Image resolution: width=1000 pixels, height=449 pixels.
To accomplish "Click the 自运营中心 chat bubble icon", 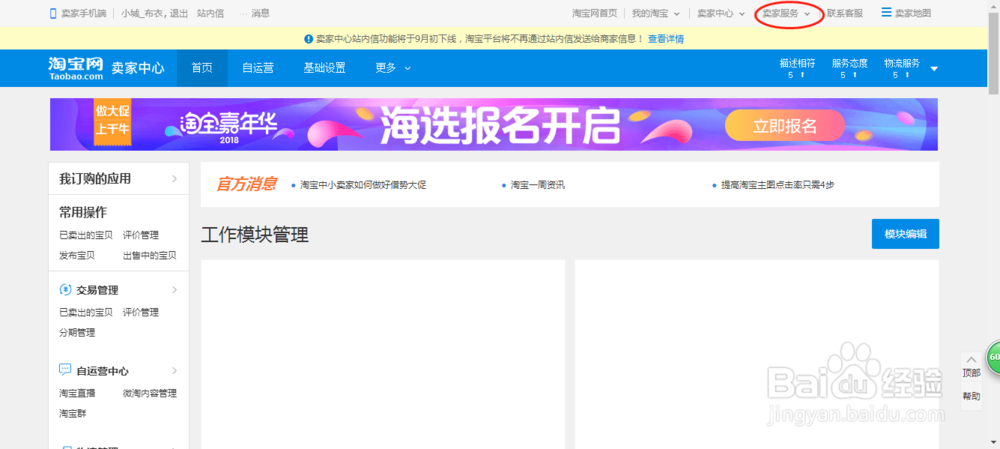I will pos(65,370).
